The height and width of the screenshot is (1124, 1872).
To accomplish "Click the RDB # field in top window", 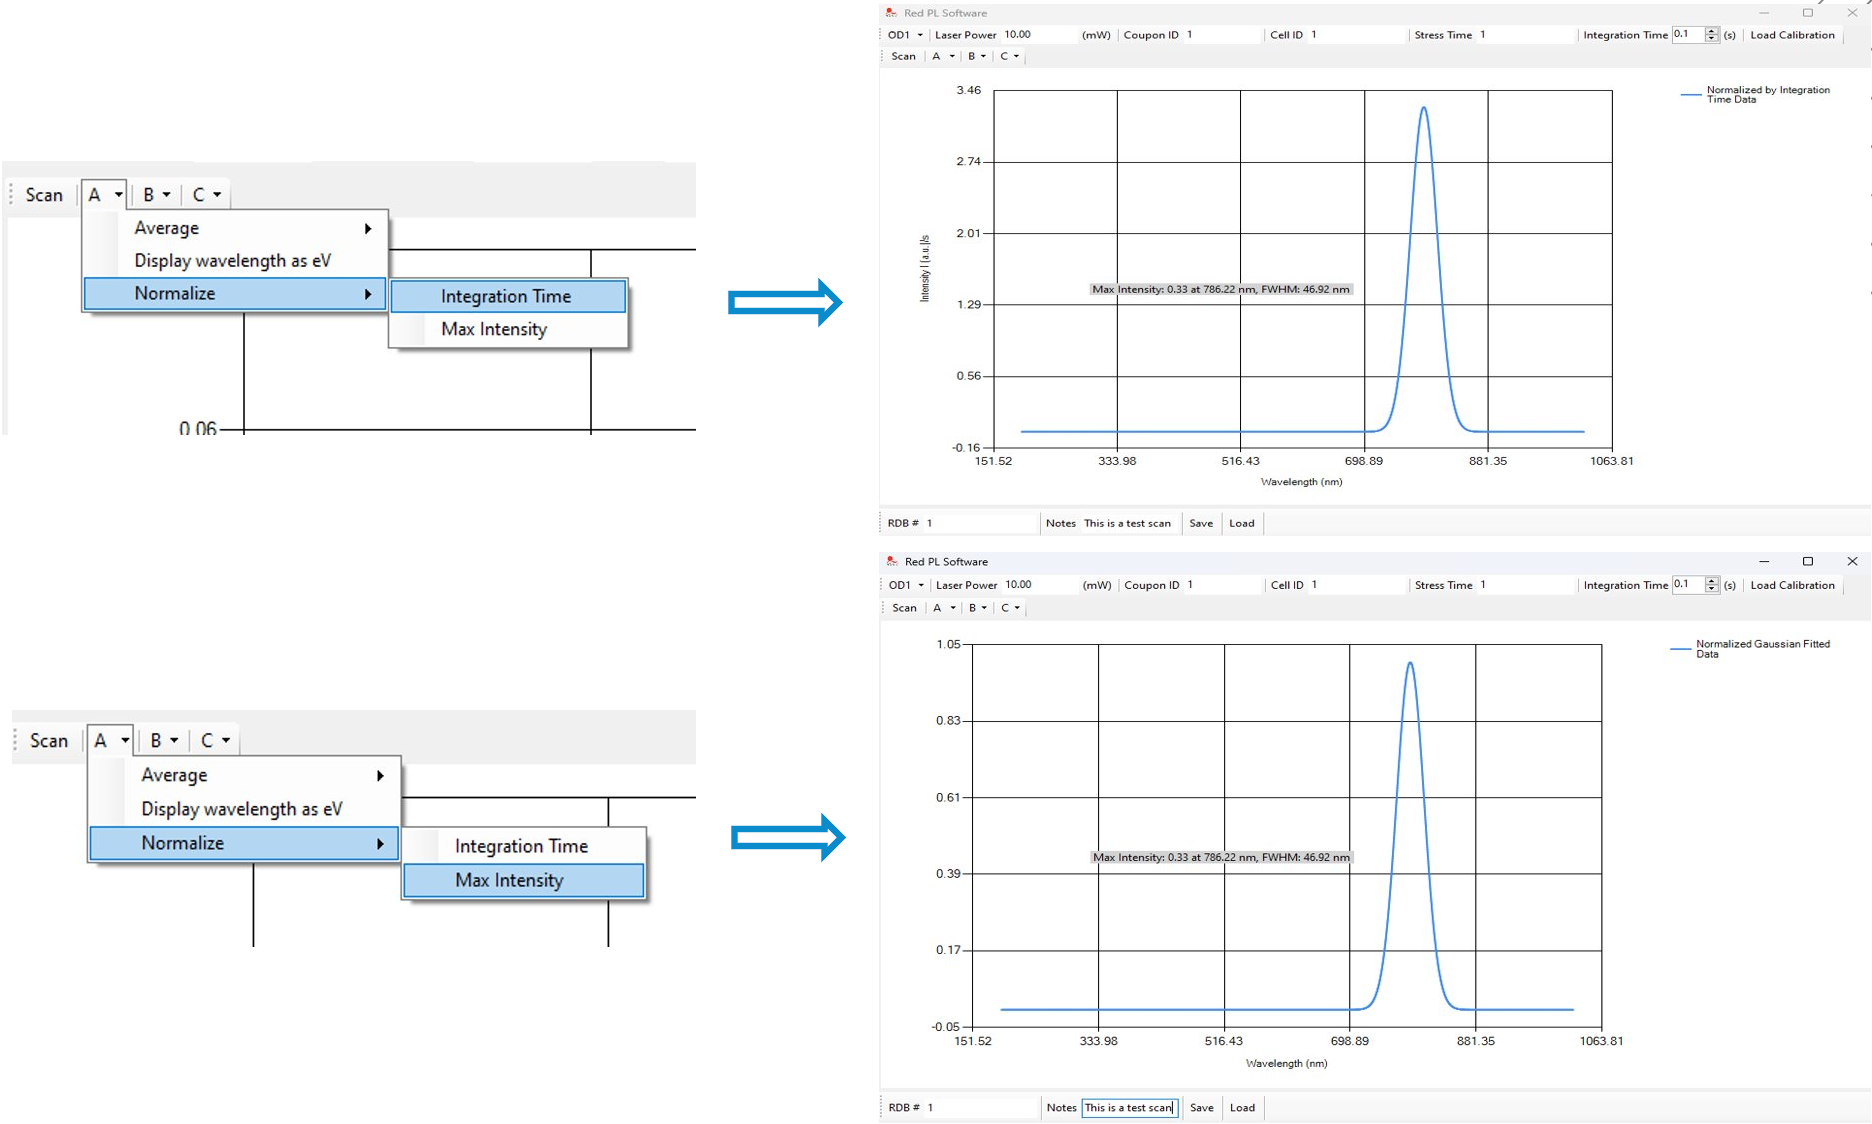I will (x=978, y=523).
